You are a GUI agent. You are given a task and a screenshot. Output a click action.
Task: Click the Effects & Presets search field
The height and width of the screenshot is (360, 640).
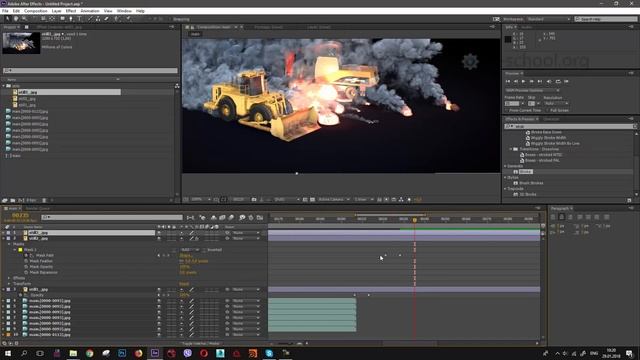[x=570, y=127]
